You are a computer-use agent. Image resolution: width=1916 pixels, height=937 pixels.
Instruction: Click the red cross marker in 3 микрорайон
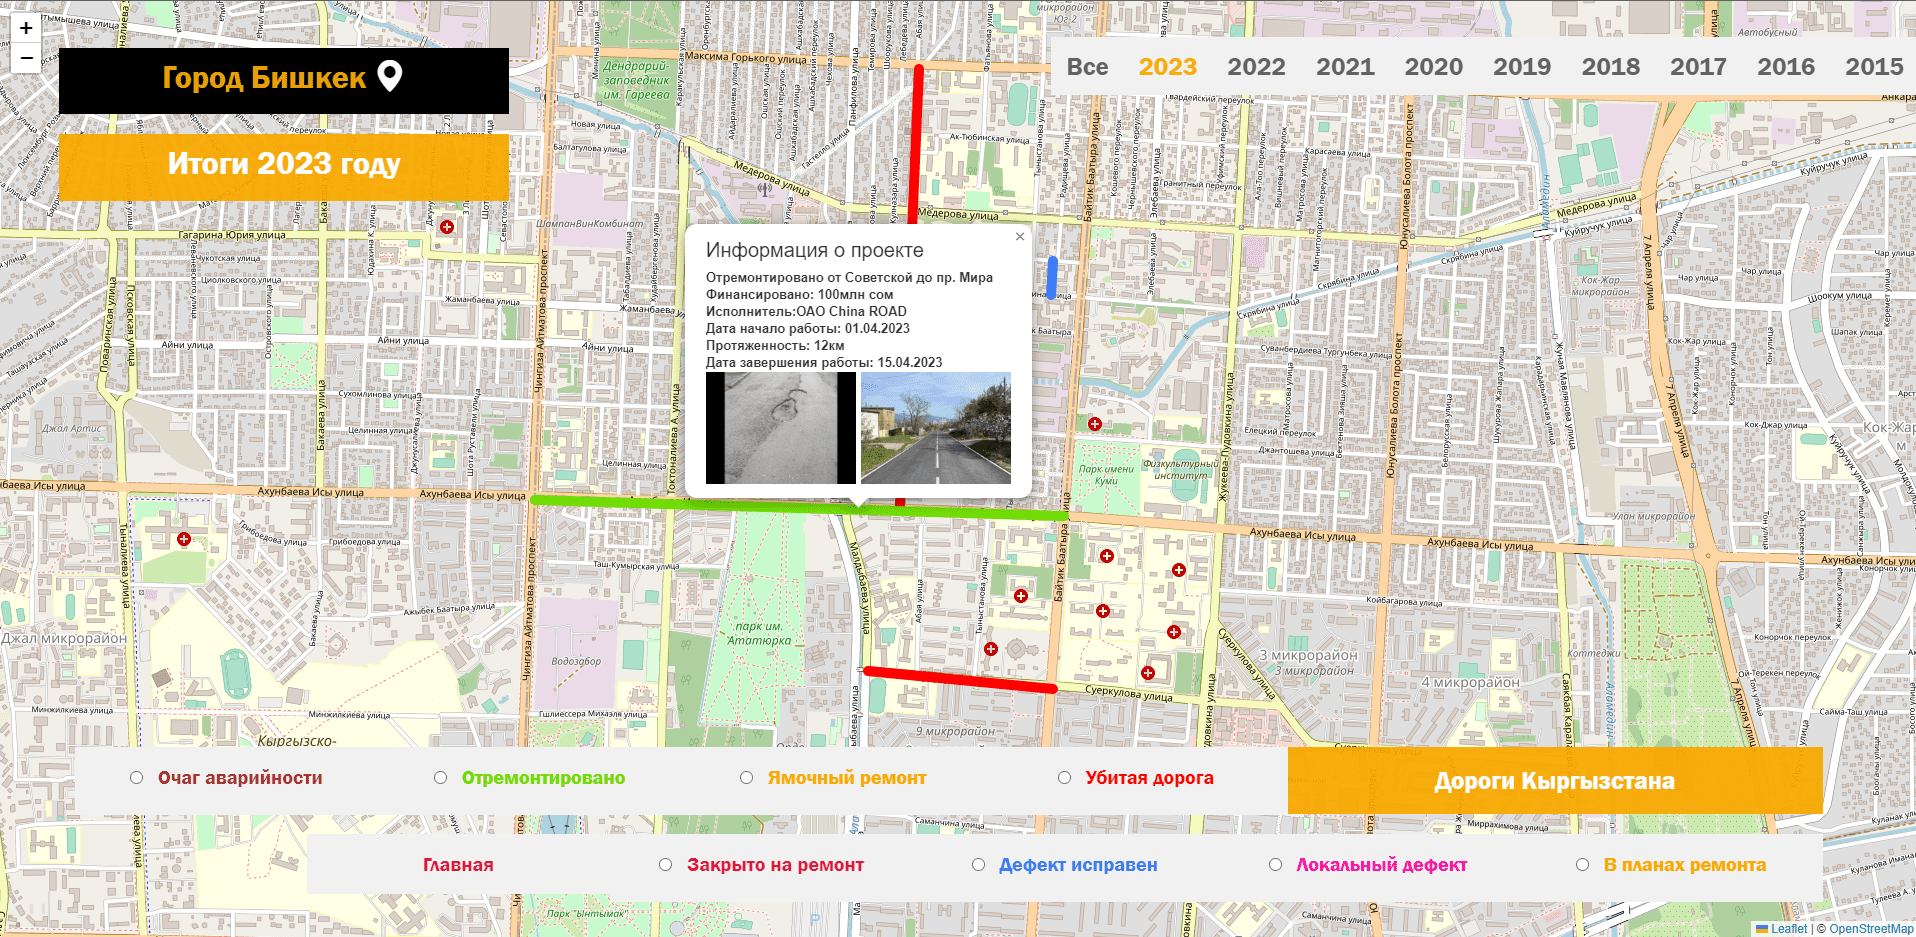[1174, 631]
